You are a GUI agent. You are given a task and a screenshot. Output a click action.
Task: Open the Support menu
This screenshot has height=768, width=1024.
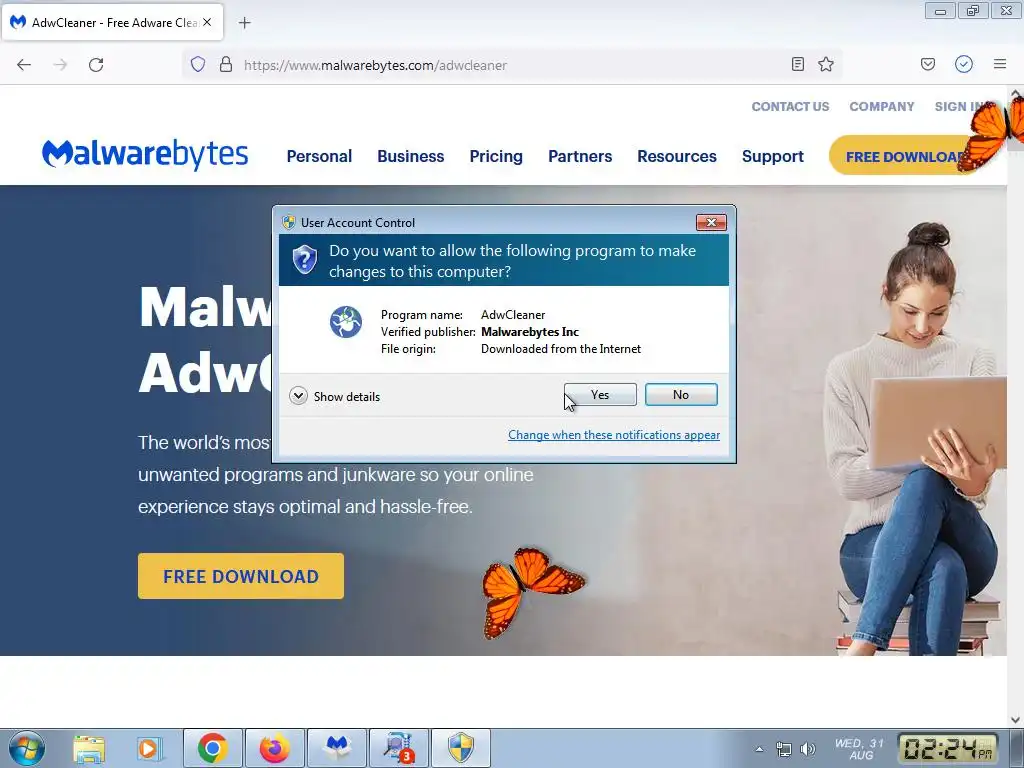click(x=773, y=157)
